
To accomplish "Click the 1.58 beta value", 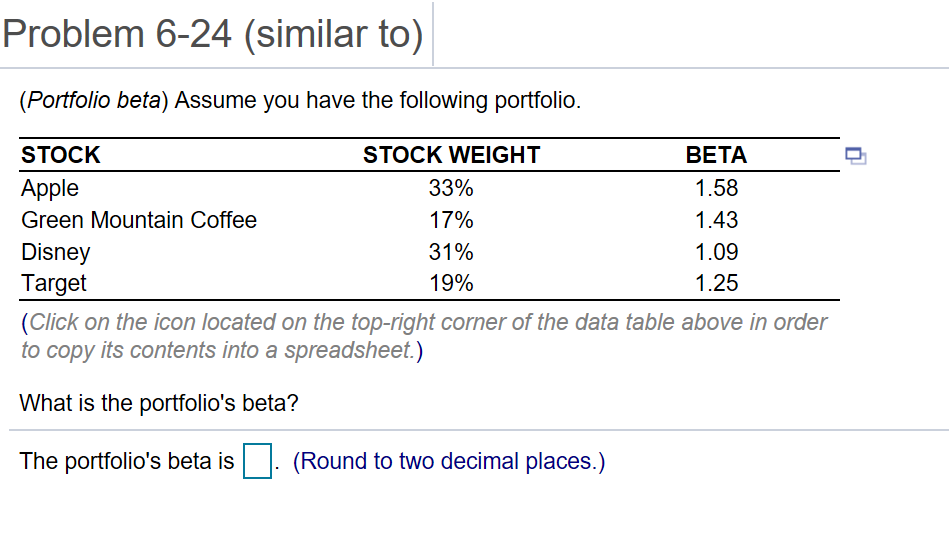I will coord(716,188).
